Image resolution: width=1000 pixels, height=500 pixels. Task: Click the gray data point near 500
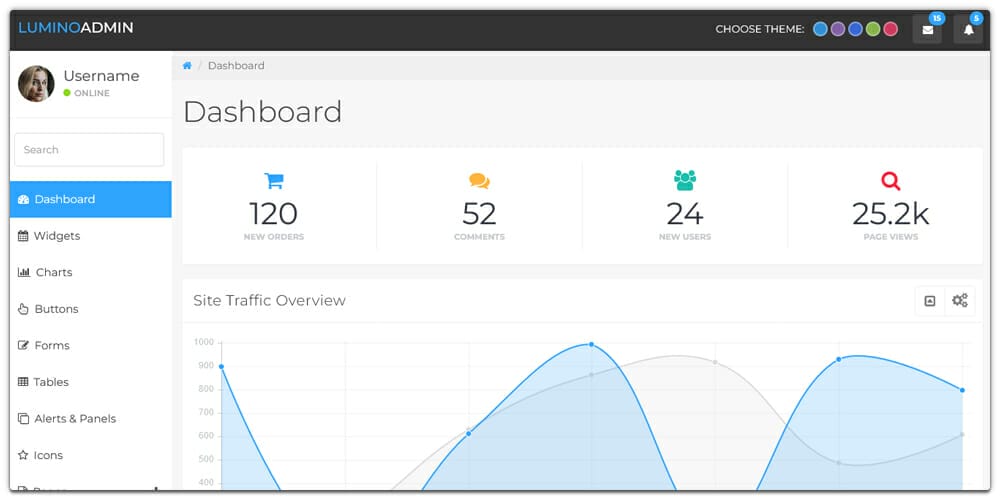[x=838, y=463]
